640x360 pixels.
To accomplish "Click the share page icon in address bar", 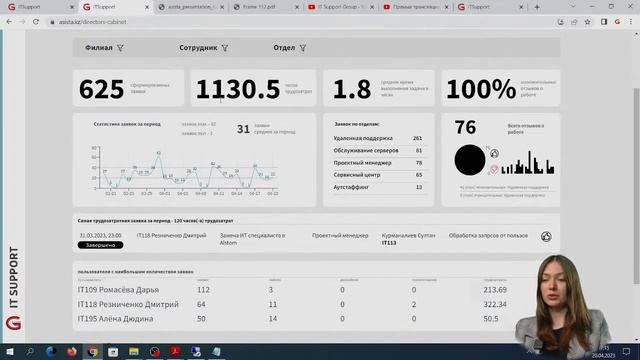I will pos(574,22).
